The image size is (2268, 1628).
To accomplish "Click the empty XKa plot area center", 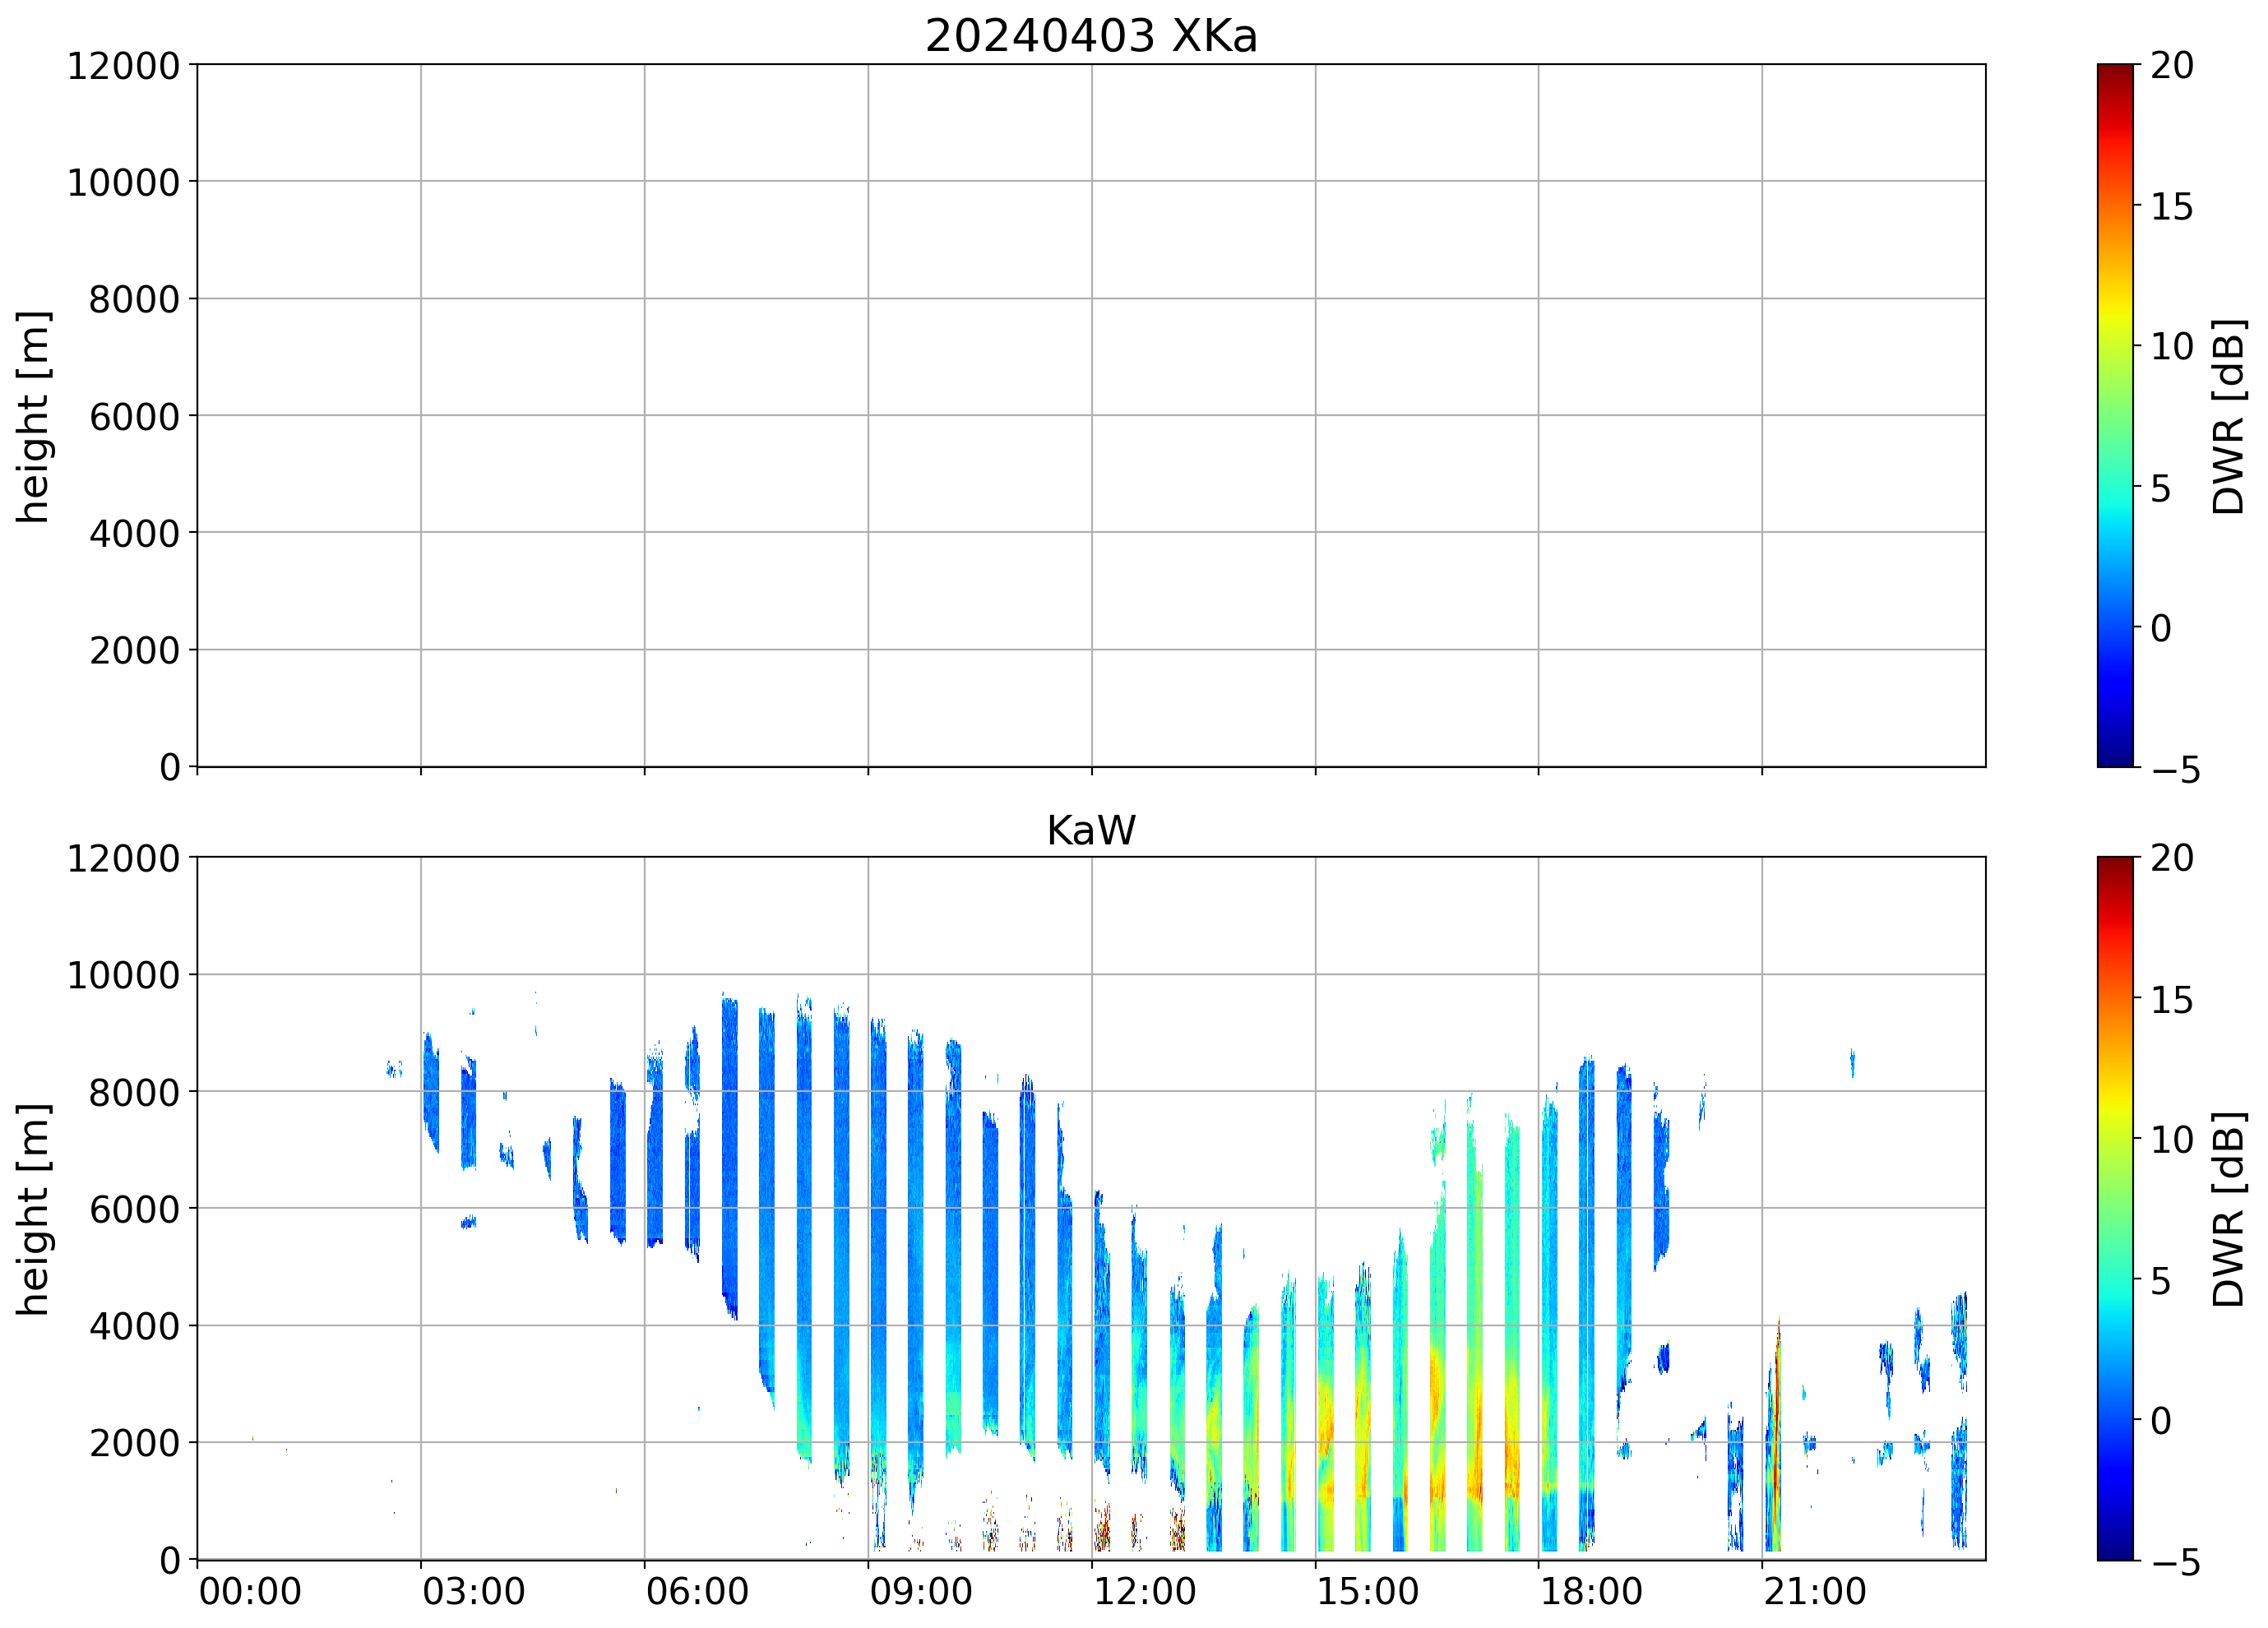I will (x=1090, y=416).
